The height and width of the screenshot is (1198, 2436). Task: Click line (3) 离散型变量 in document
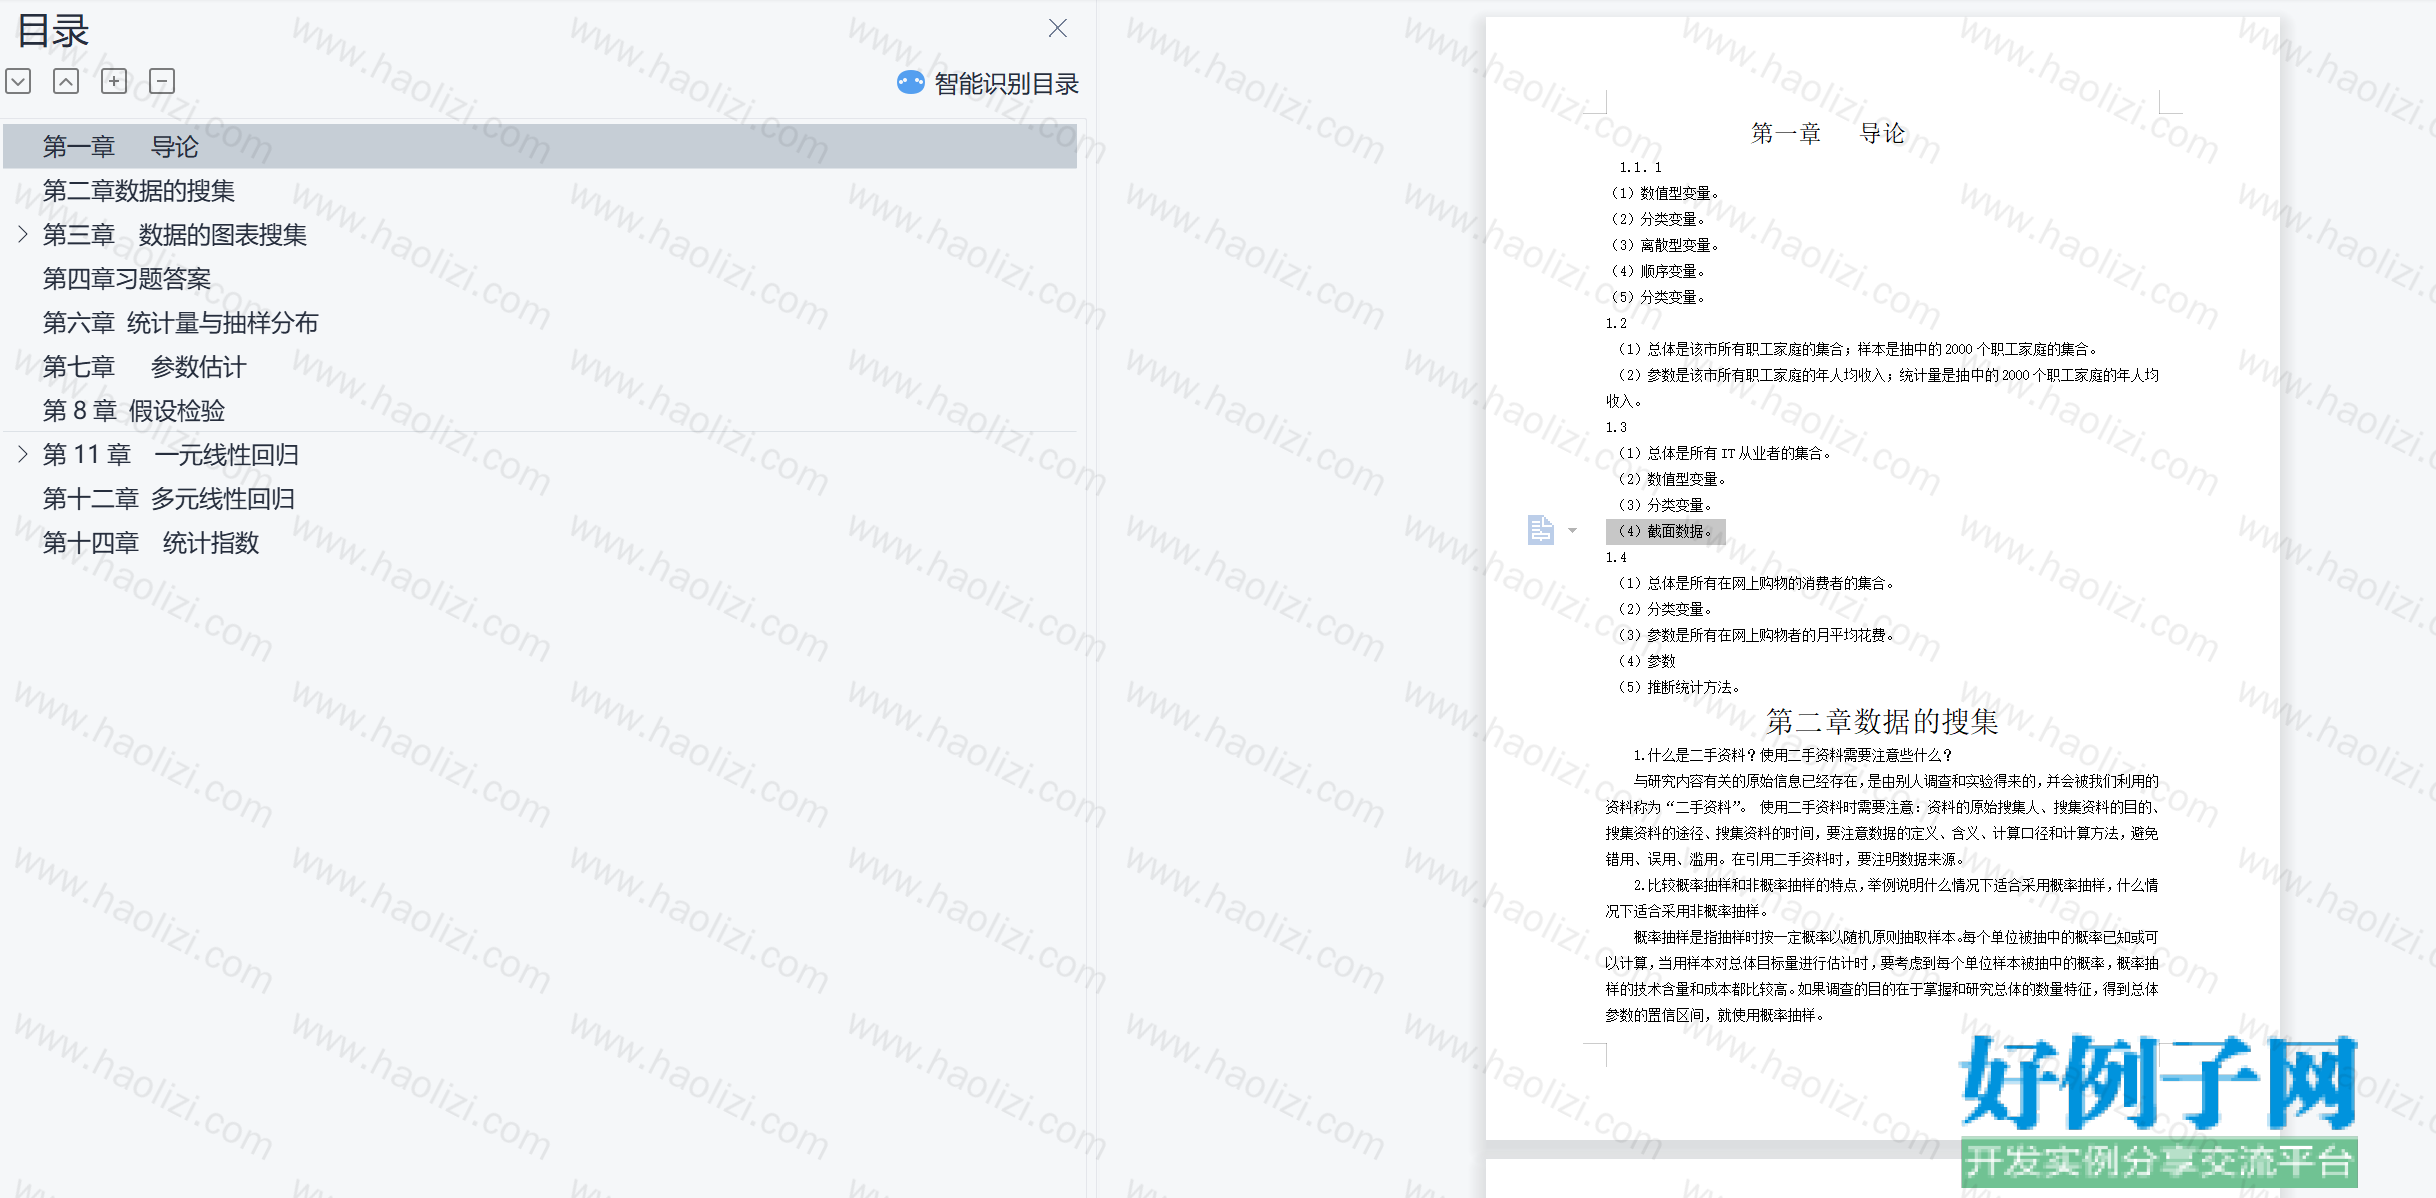tap(1665, 245)
